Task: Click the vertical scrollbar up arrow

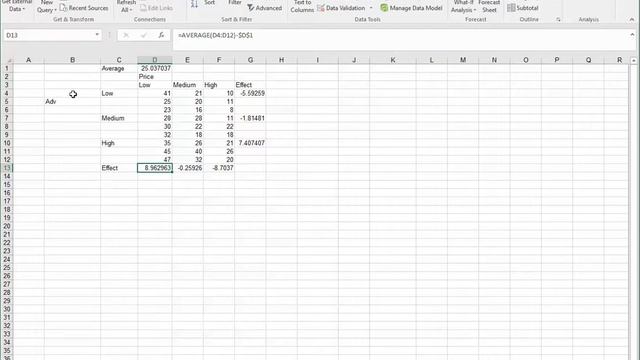Action: point(633,60)
